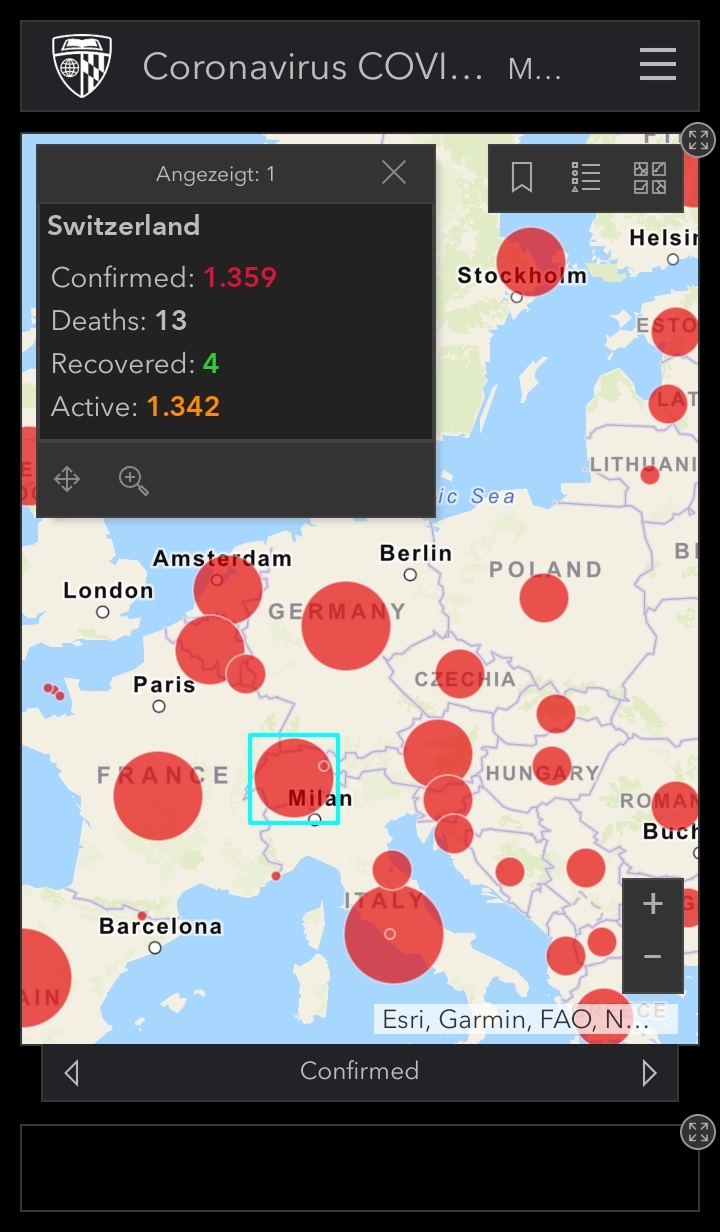Click the Coronavirus COVI… title
This screenshot has width=720, height=1232.
click(x=312, y=67)
